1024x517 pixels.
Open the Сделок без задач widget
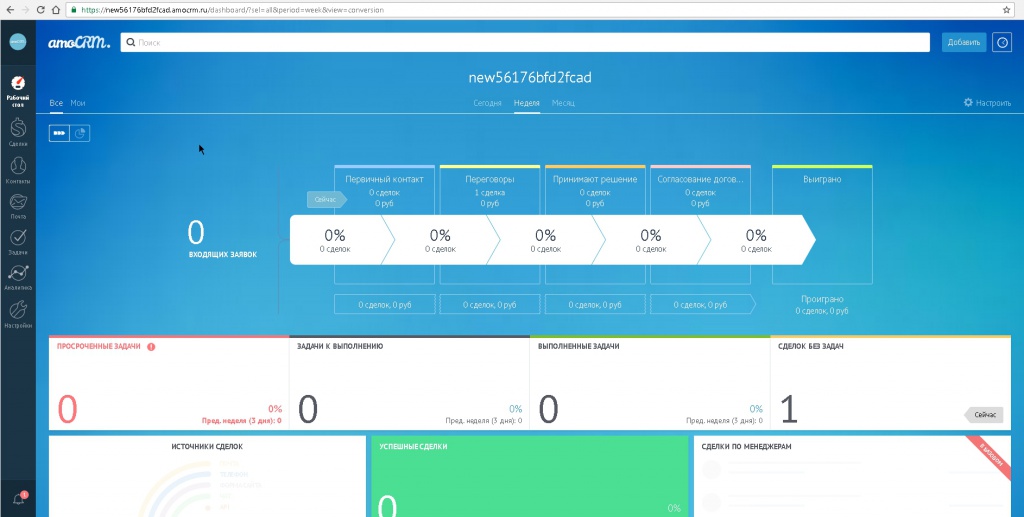(891, 383)
